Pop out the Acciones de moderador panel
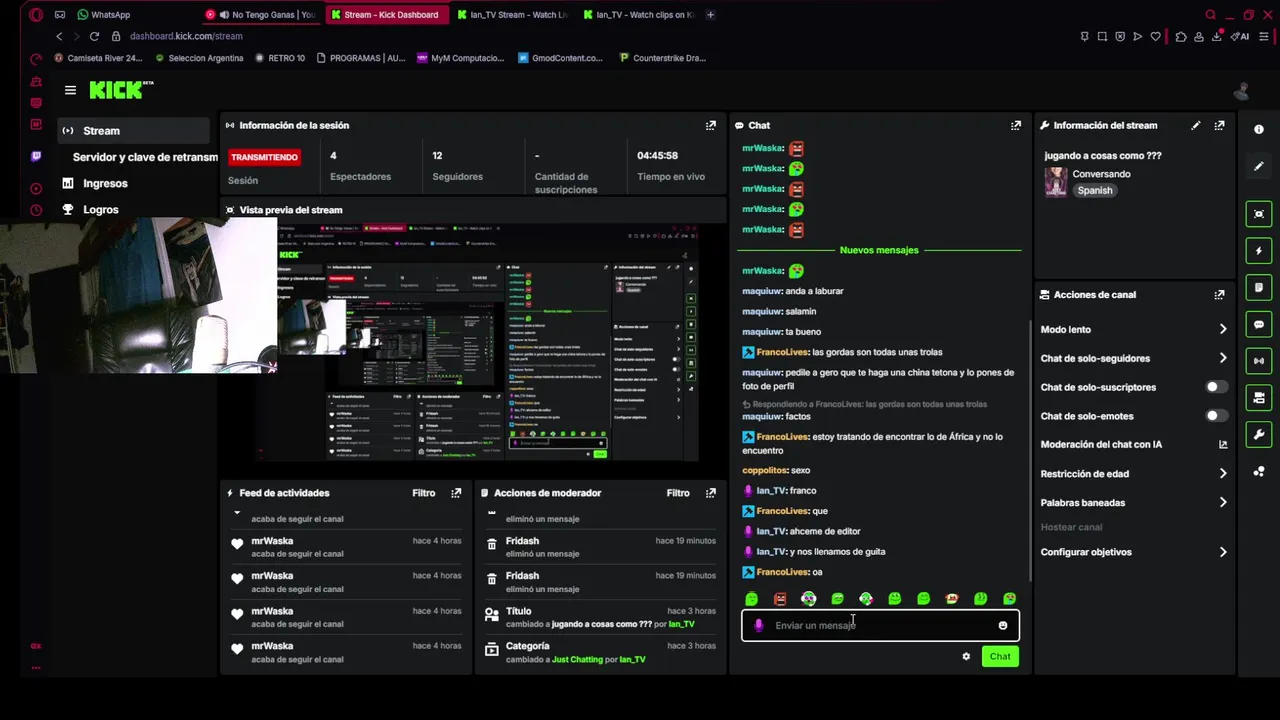Screen dimensions: 1280x720 coord(711,493)
